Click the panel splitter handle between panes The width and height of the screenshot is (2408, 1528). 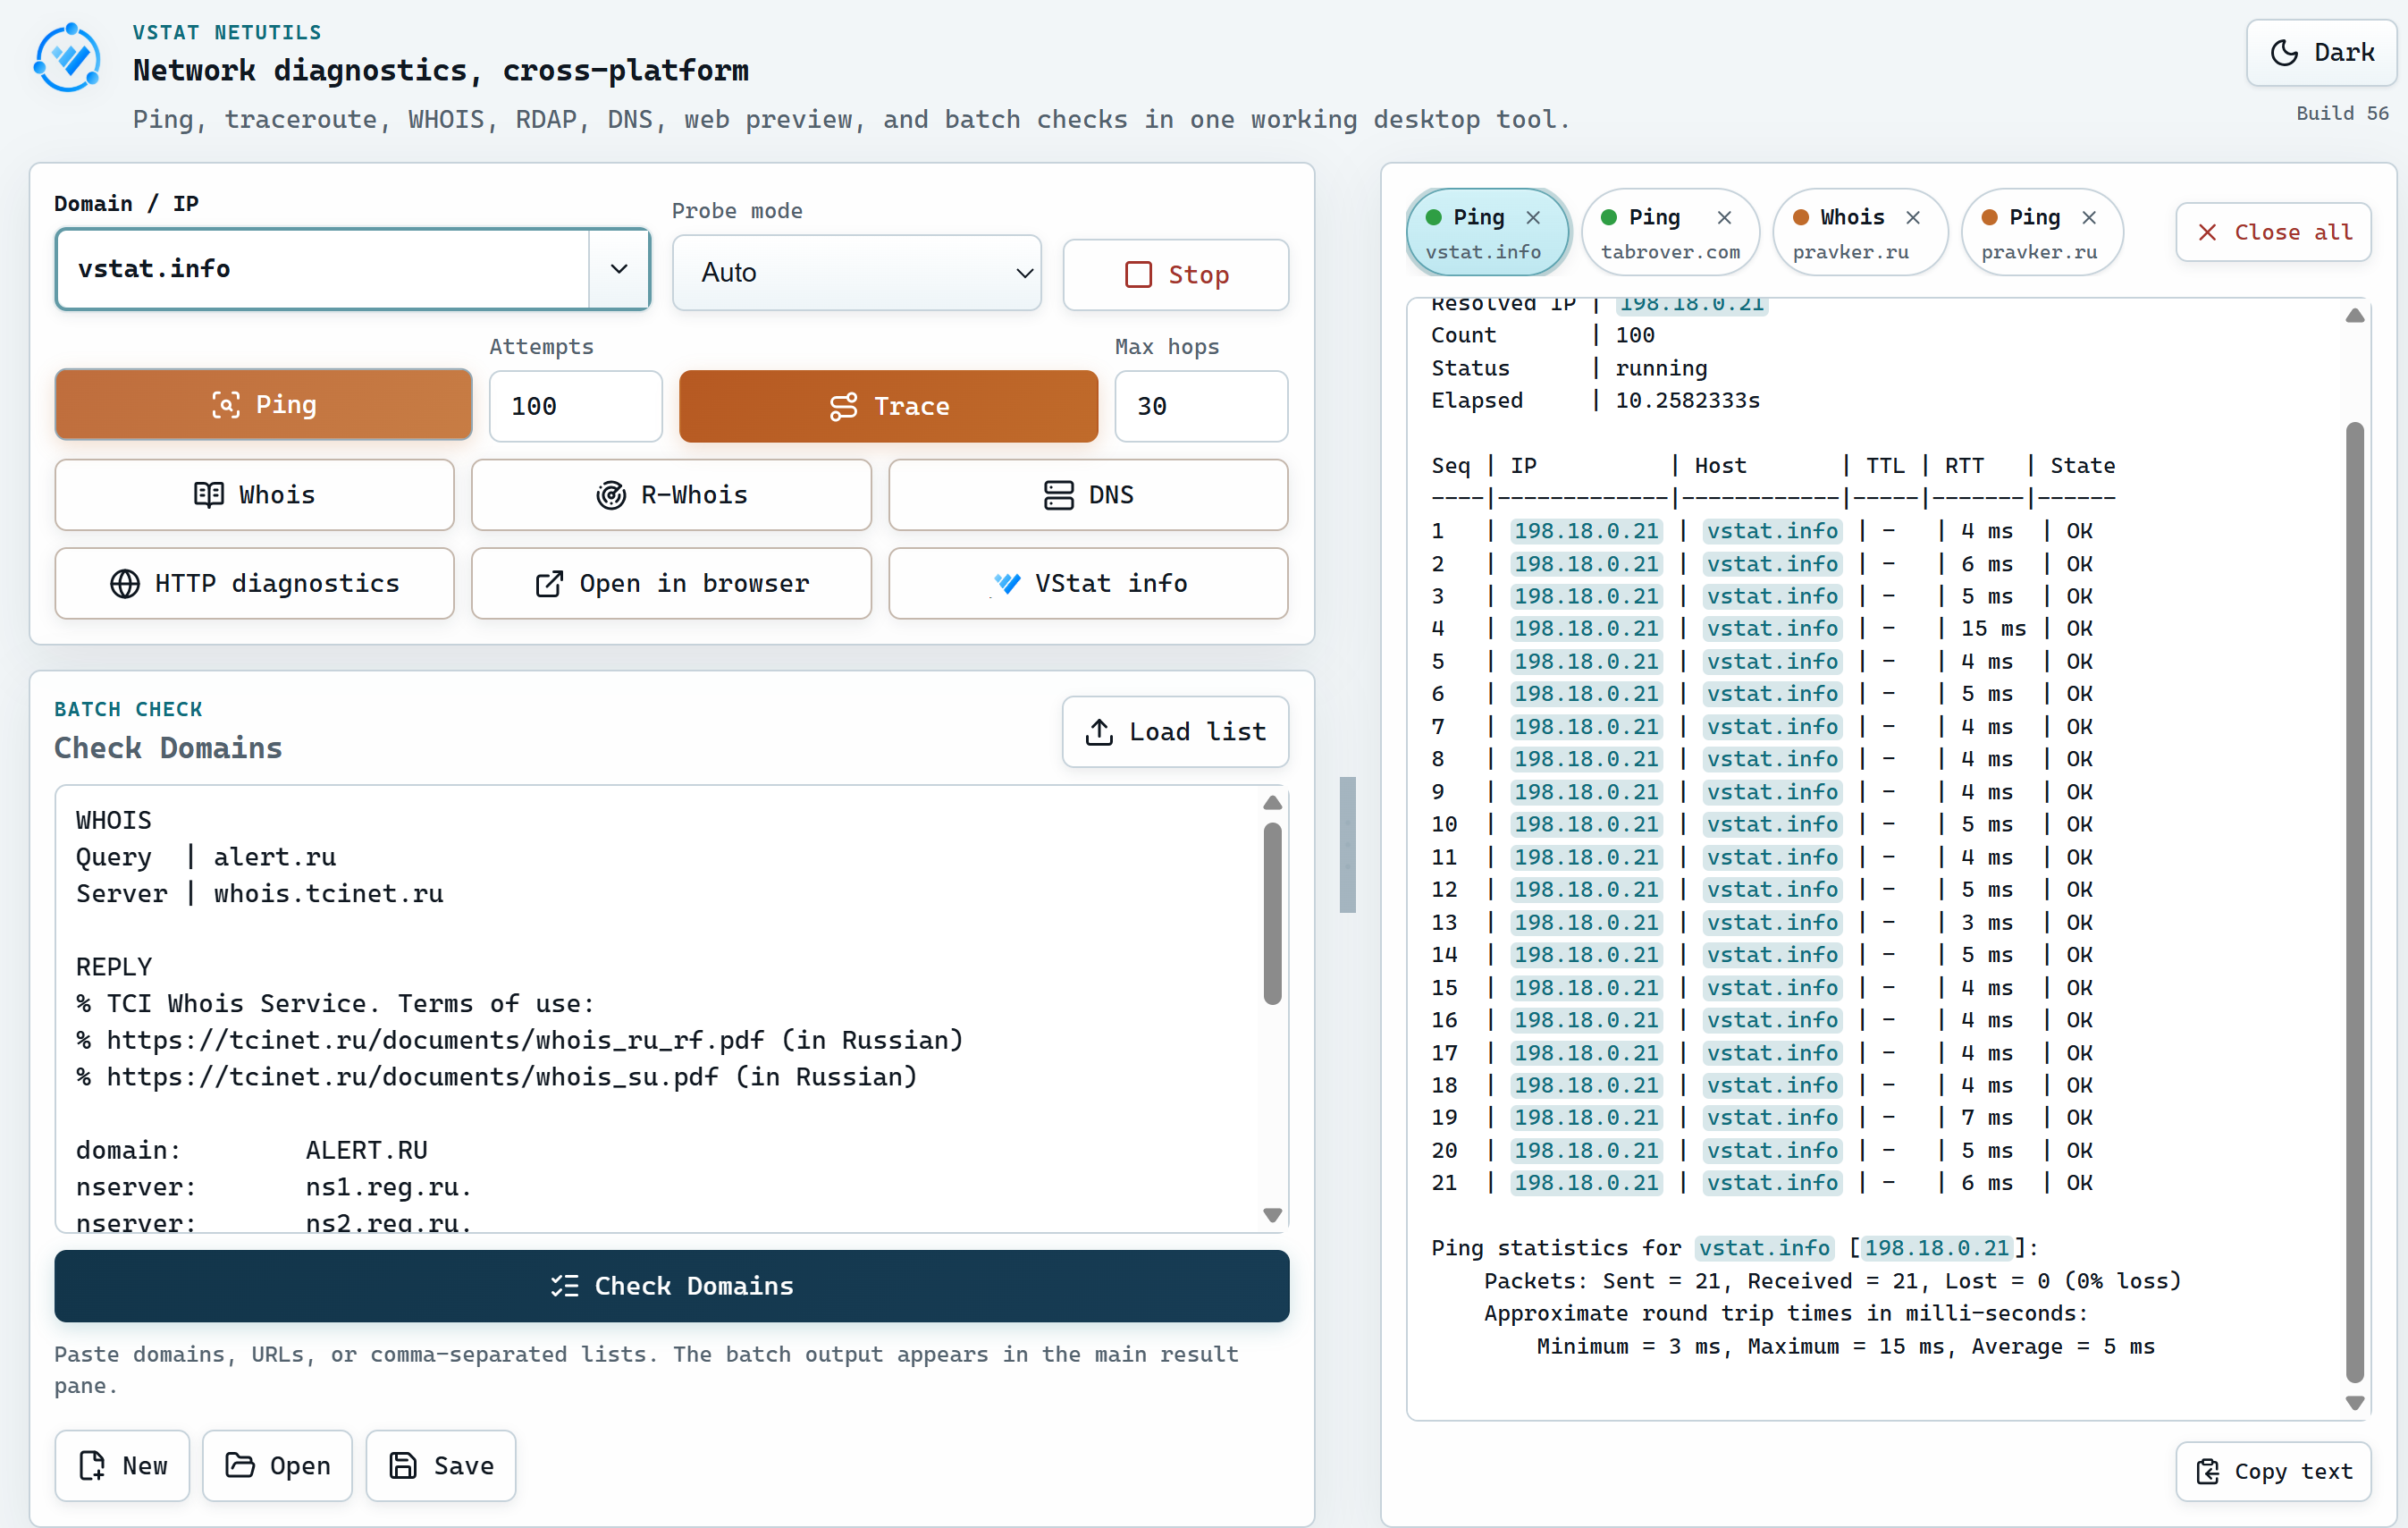pos(1348,845)
